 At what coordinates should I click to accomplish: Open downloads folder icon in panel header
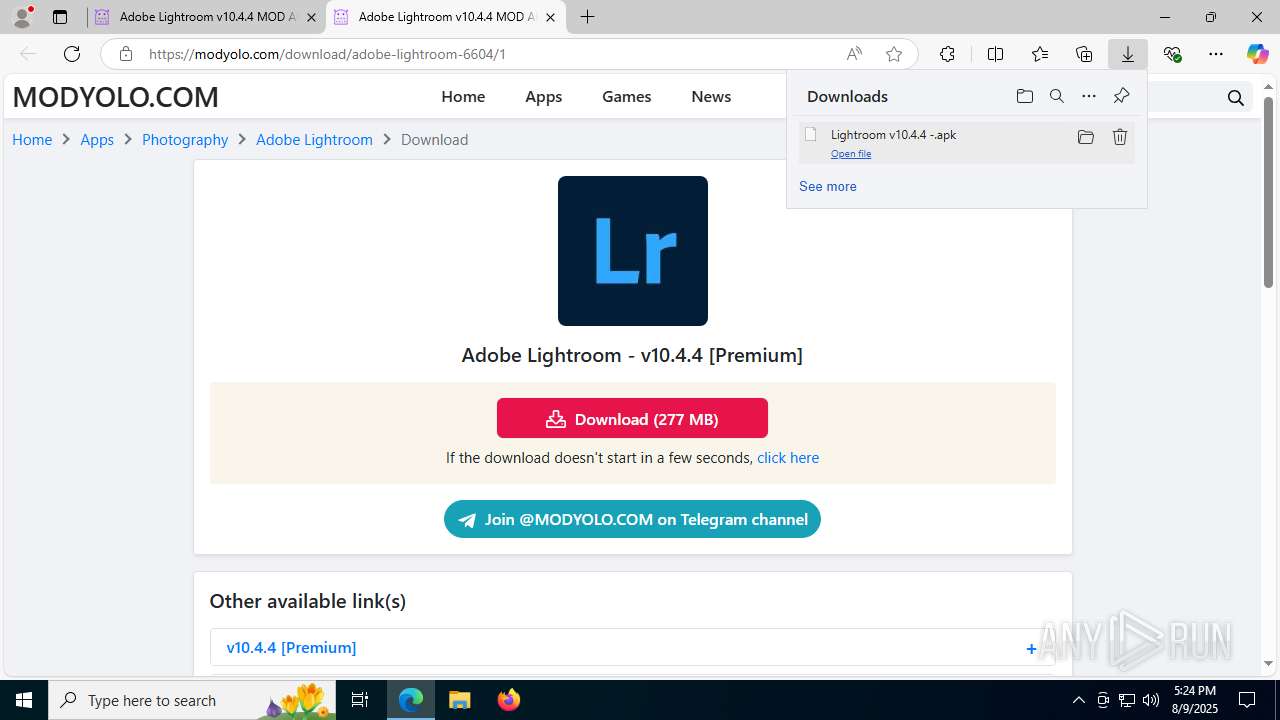coord(1025,96)
